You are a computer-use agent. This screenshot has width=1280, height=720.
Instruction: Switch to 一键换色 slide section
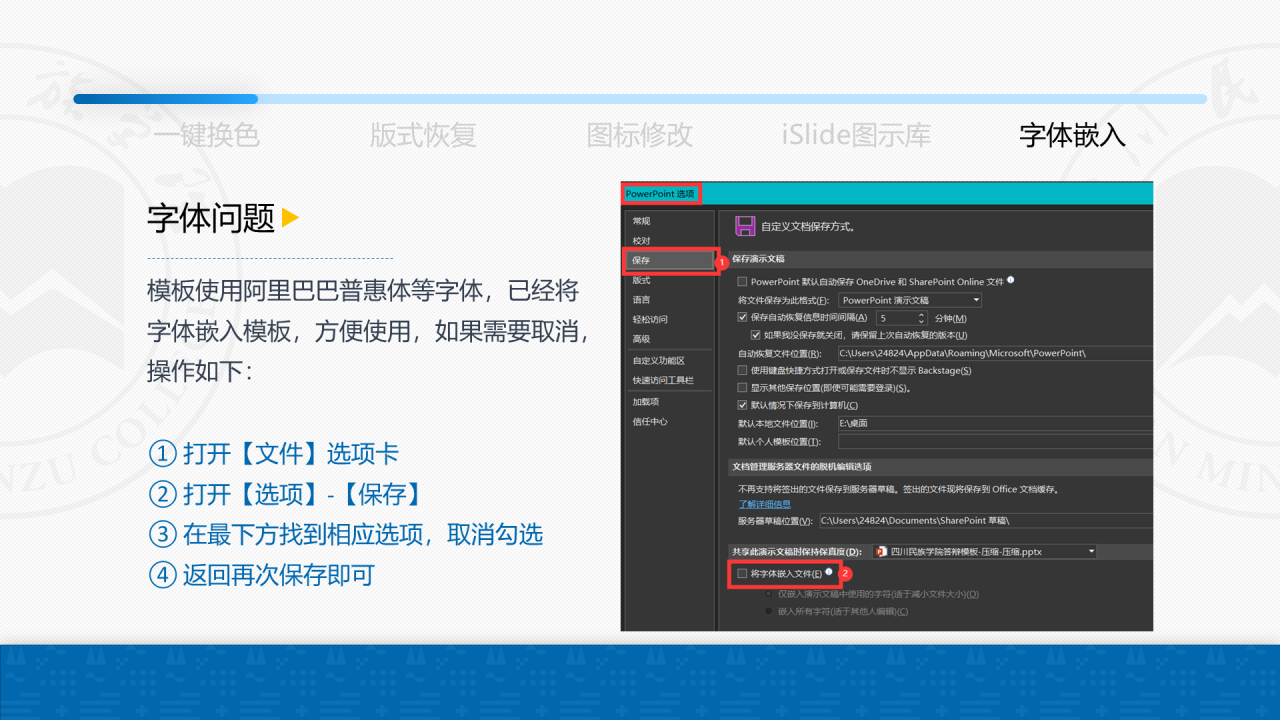(x=207, y=135)
